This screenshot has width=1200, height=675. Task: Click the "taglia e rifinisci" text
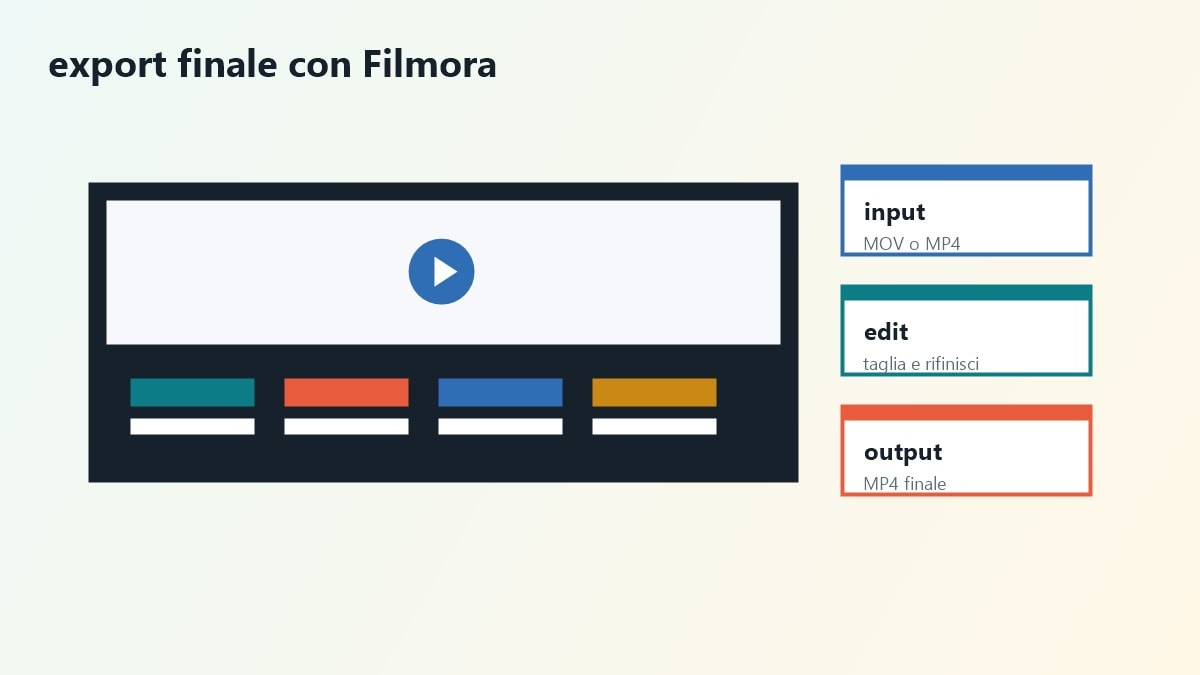[x=921, y=364]
